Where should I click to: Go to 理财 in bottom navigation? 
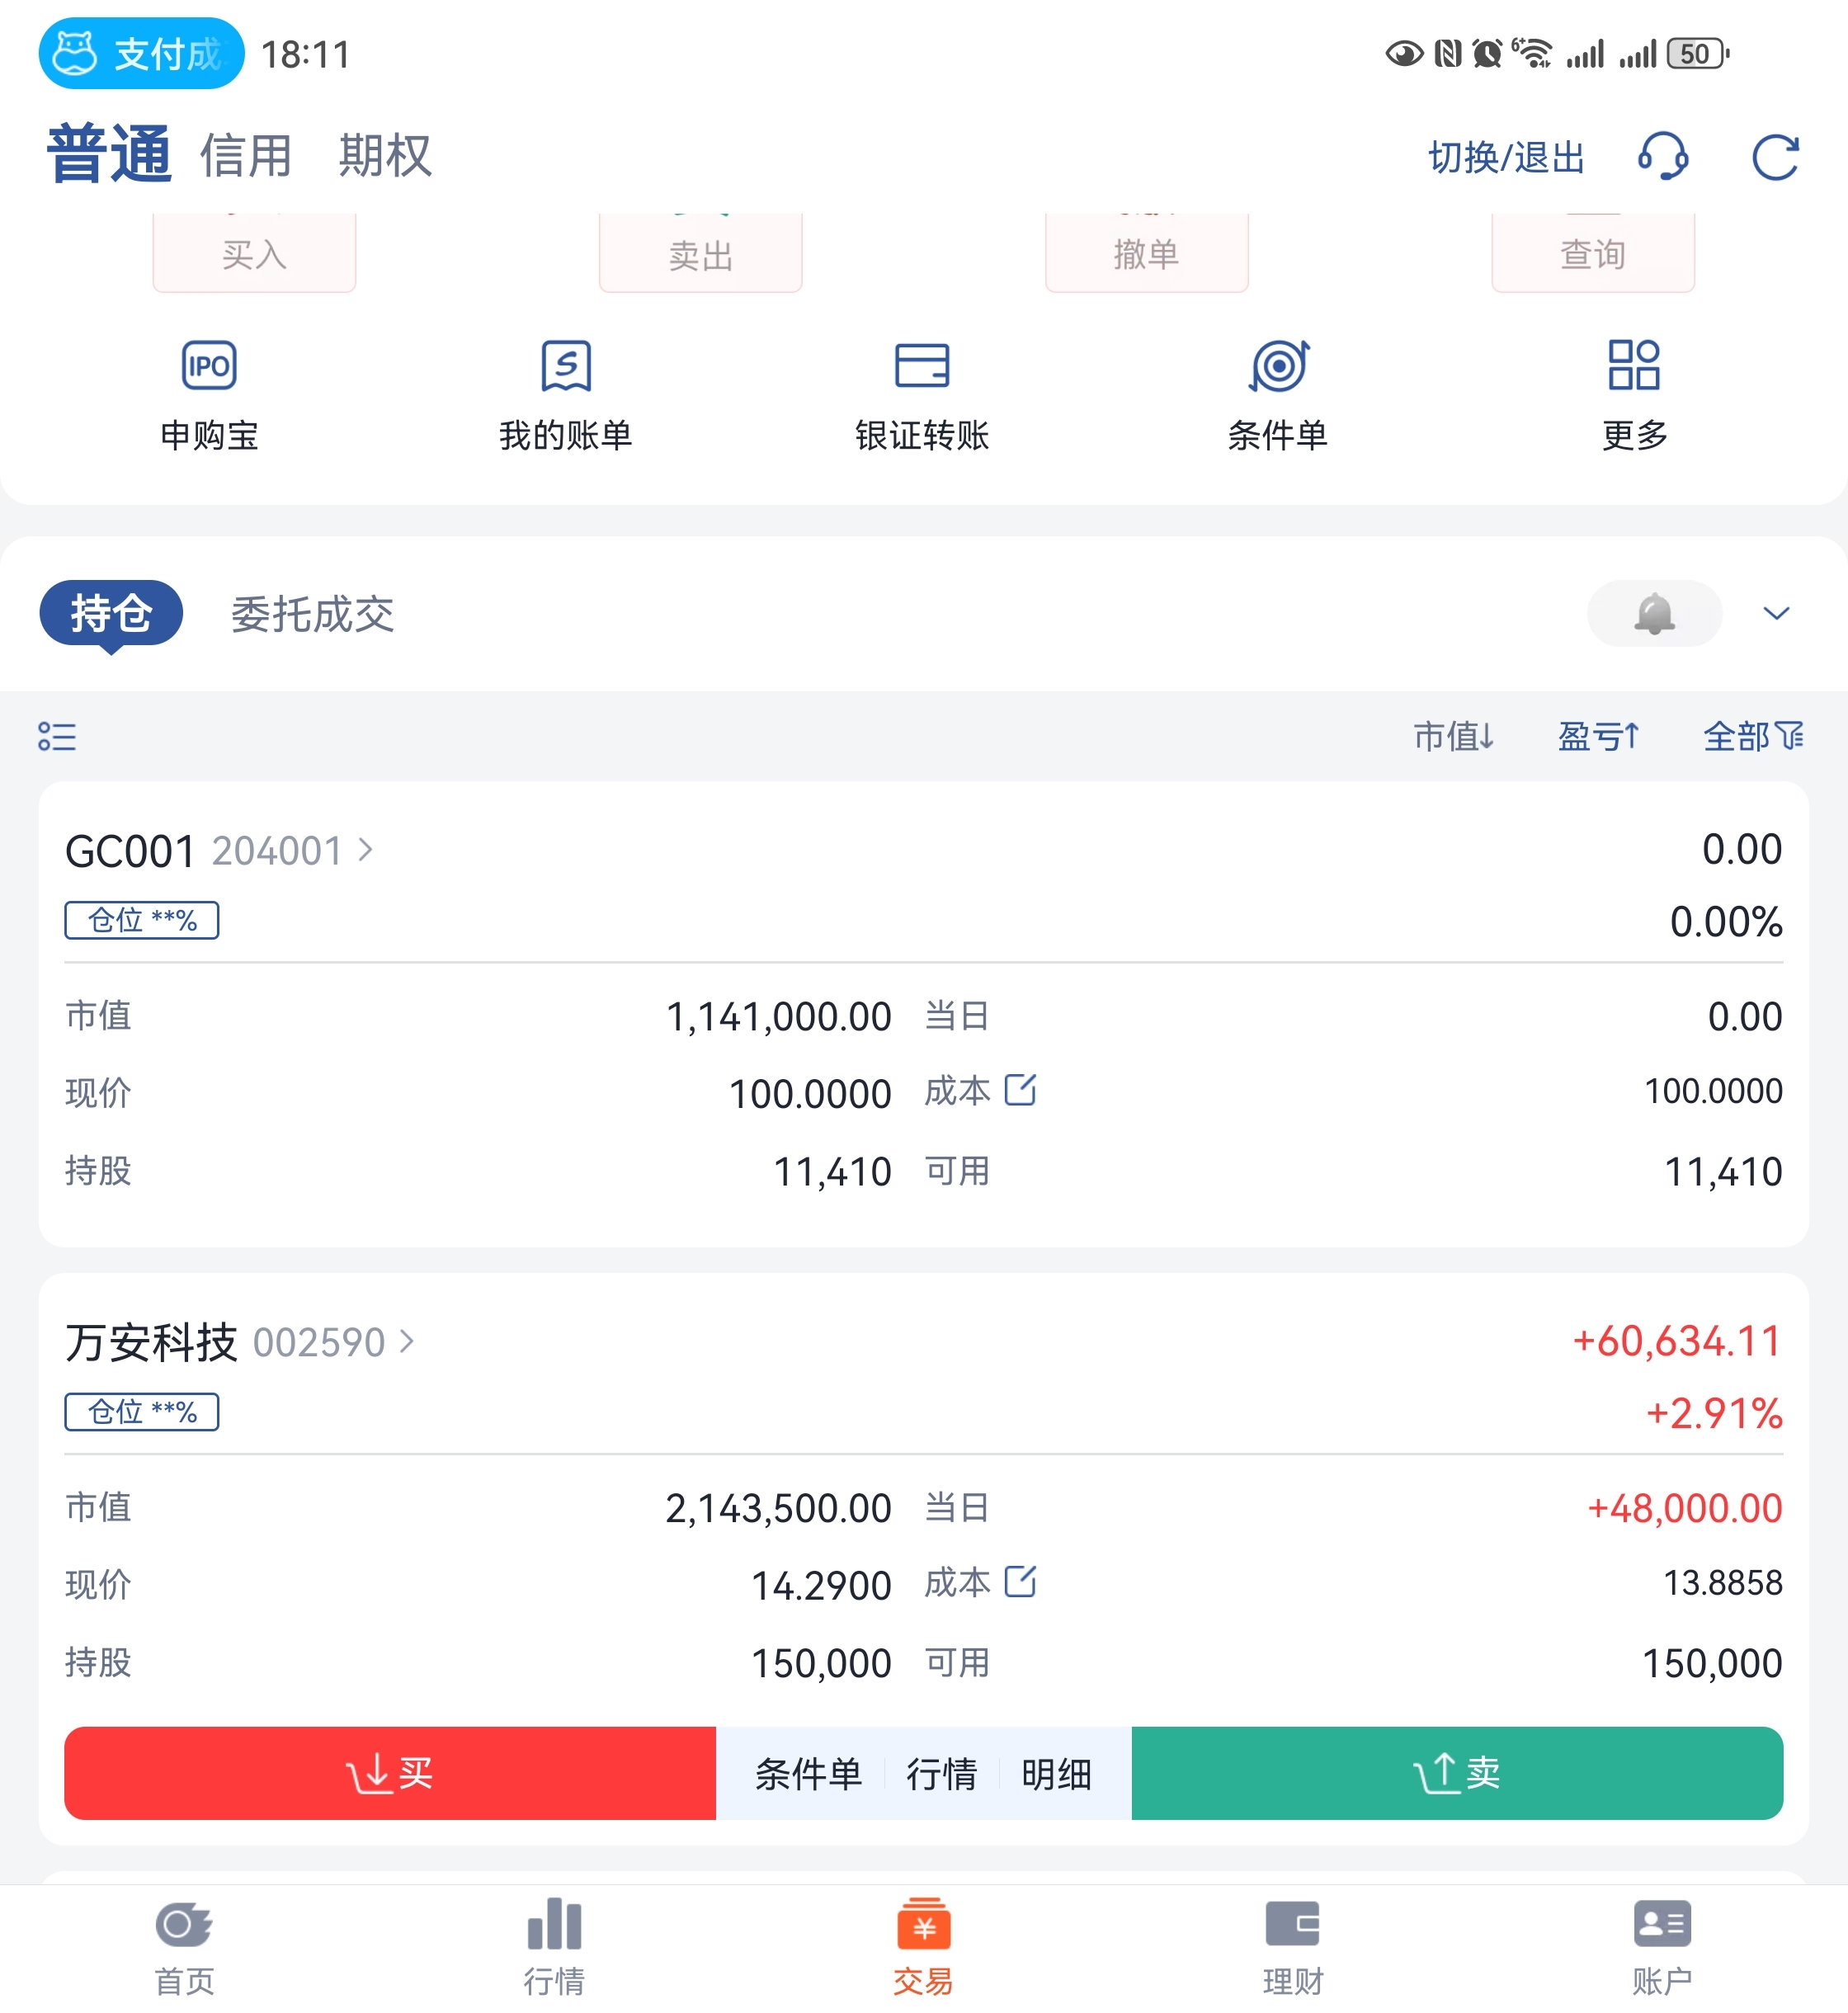click(x=1293, y=1948)
